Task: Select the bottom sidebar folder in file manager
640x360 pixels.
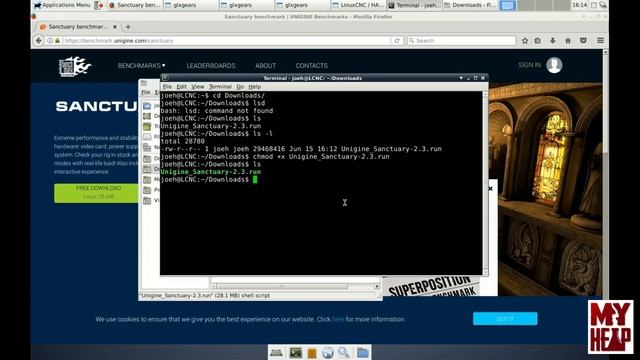Action: tap(151, 200)
